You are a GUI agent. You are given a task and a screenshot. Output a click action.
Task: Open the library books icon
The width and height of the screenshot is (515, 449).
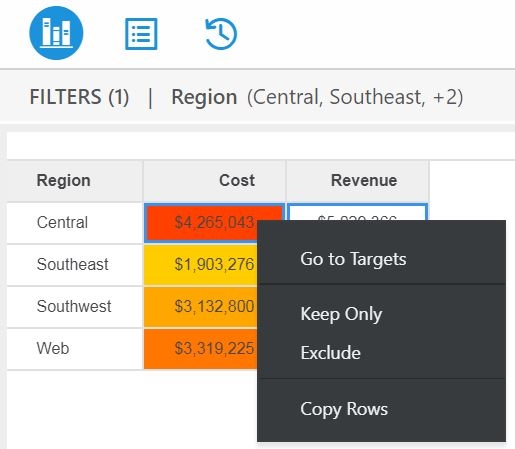tap(56, 33)
